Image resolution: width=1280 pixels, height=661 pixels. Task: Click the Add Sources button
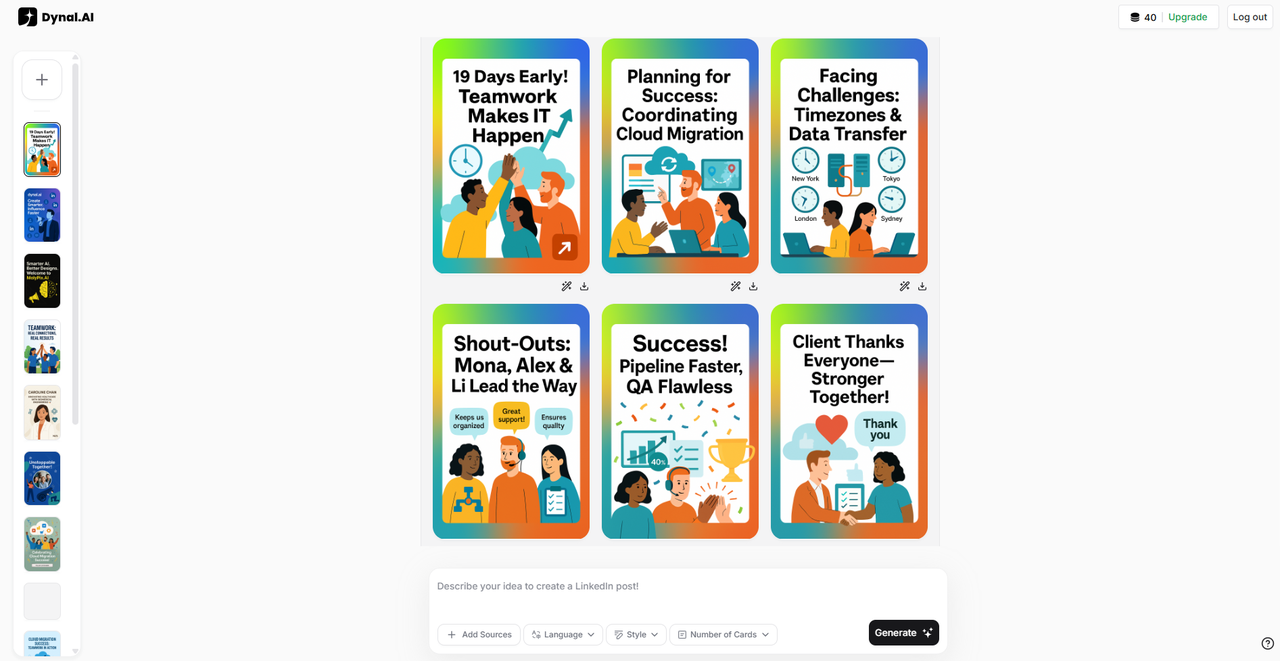coord(479,634)
